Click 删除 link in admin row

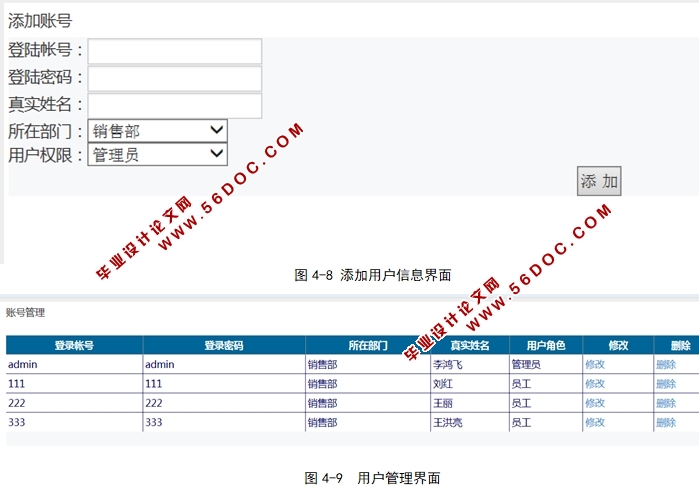pyautogui.click(x=666, y=365)
